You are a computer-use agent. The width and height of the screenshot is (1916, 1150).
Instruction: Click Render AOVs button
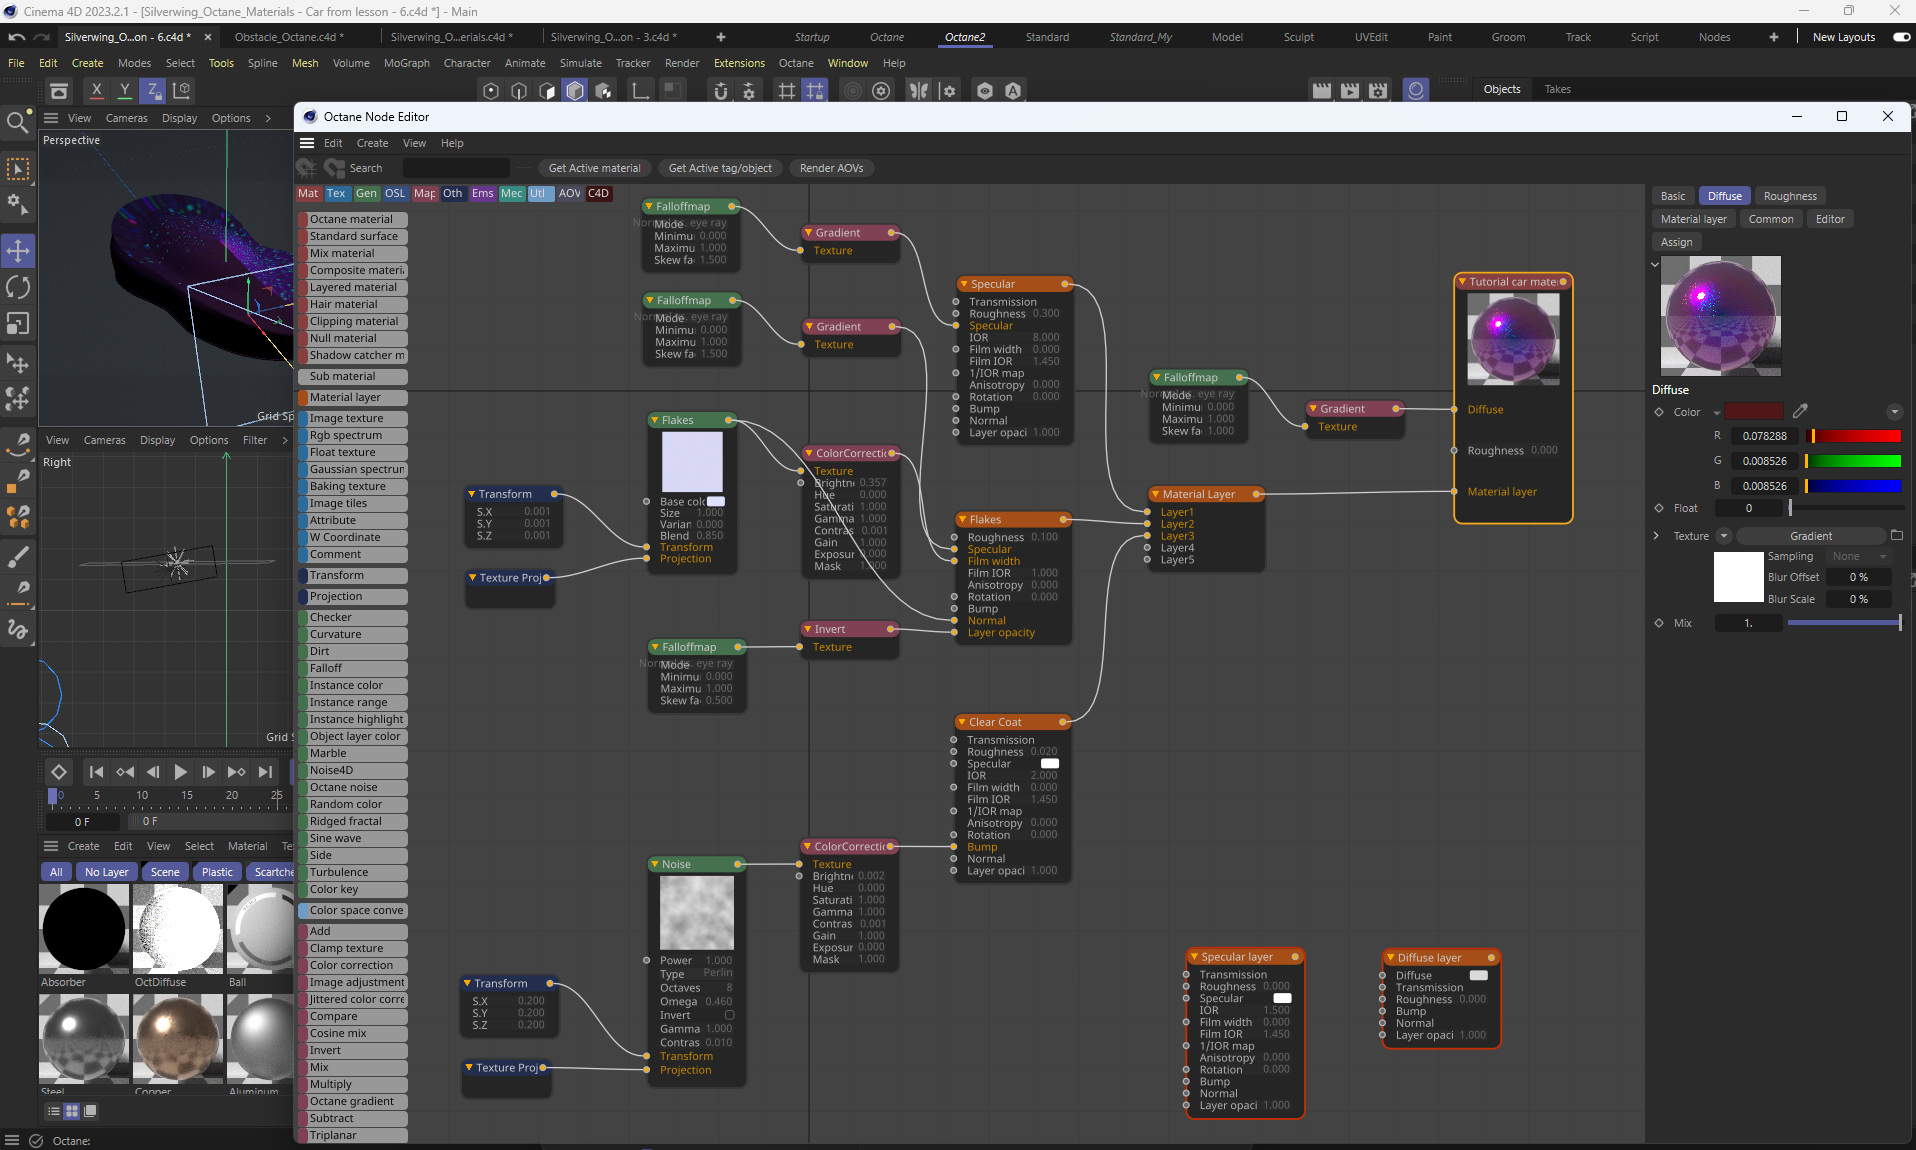(831, 168)
